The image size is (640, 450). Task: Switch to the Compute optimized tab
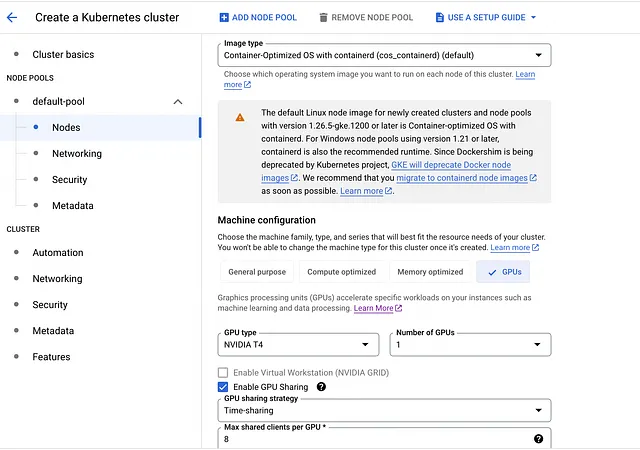(342, 272)
